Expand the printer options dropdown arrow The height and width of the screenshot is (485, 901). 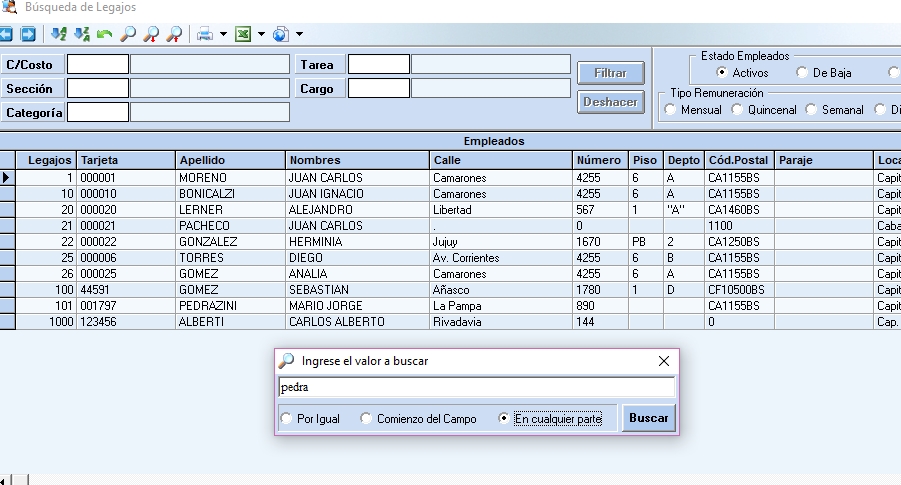tap(224, 34)
